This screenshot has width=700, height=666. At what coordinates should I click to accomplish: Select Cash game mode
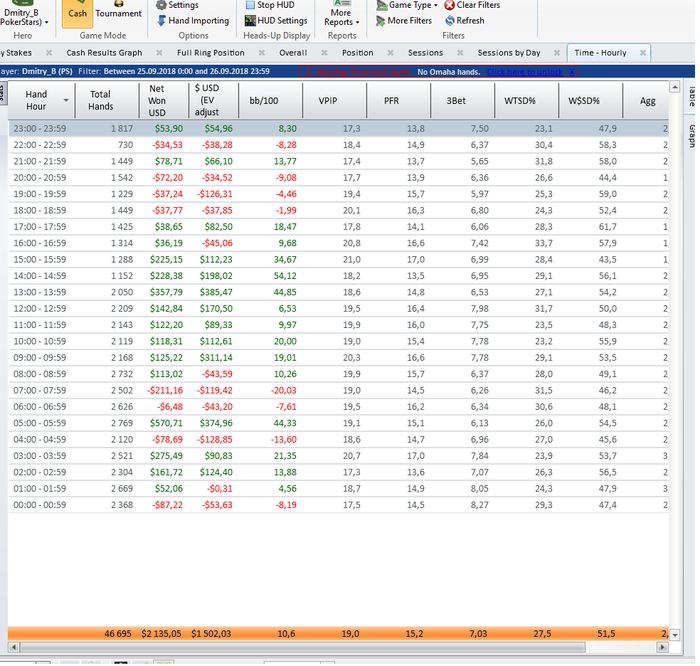pos(77,13)
